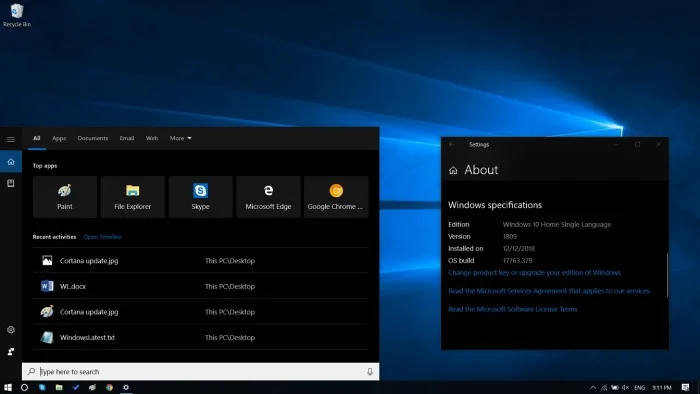Click the OS build value 17763.379

tap(517, 261)
